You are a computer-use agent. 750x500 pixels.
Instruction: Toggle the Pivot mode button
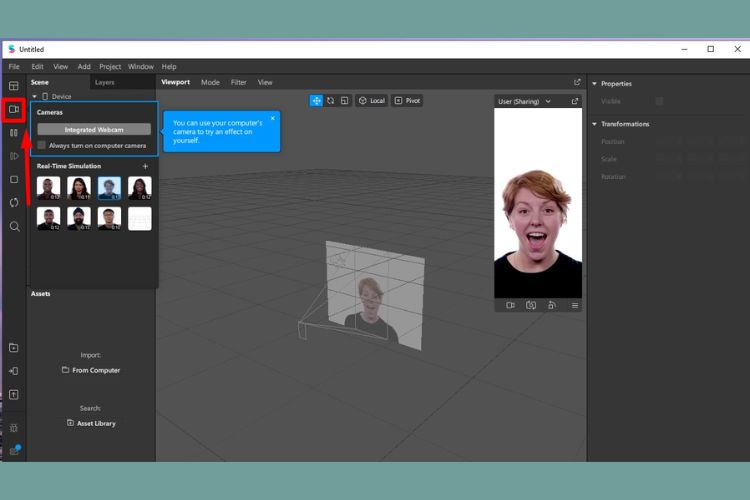click(x=407, y=100)
